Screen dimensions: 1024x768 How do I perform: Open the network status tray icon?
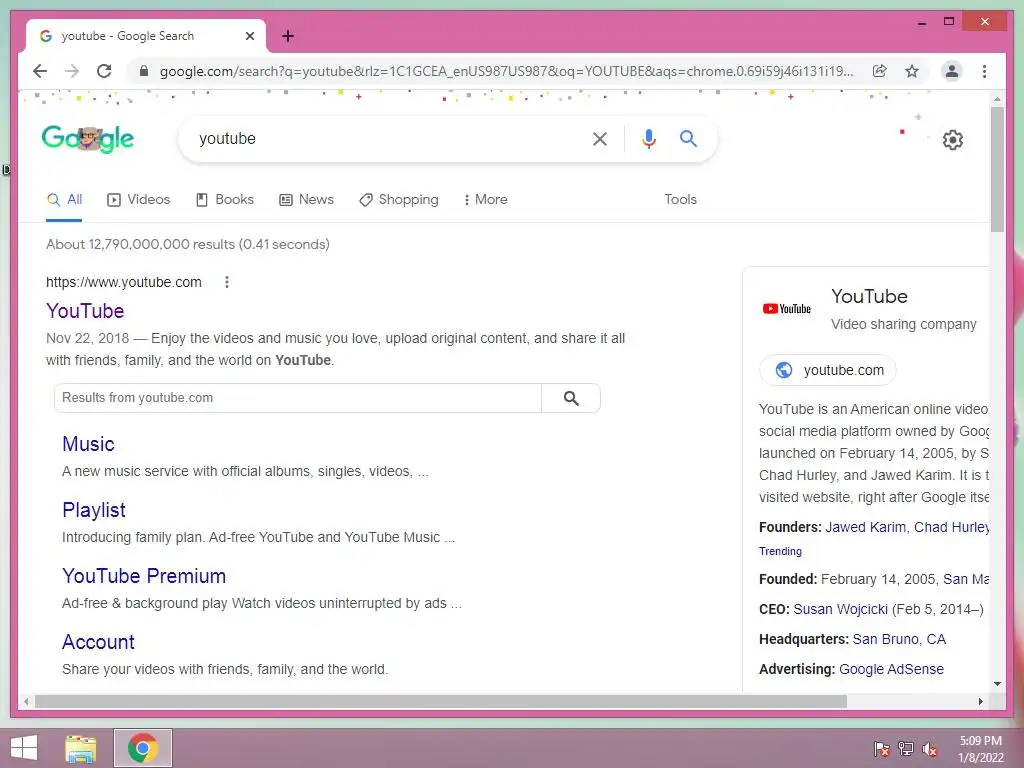pyautogui.click(x=906, y=749)
